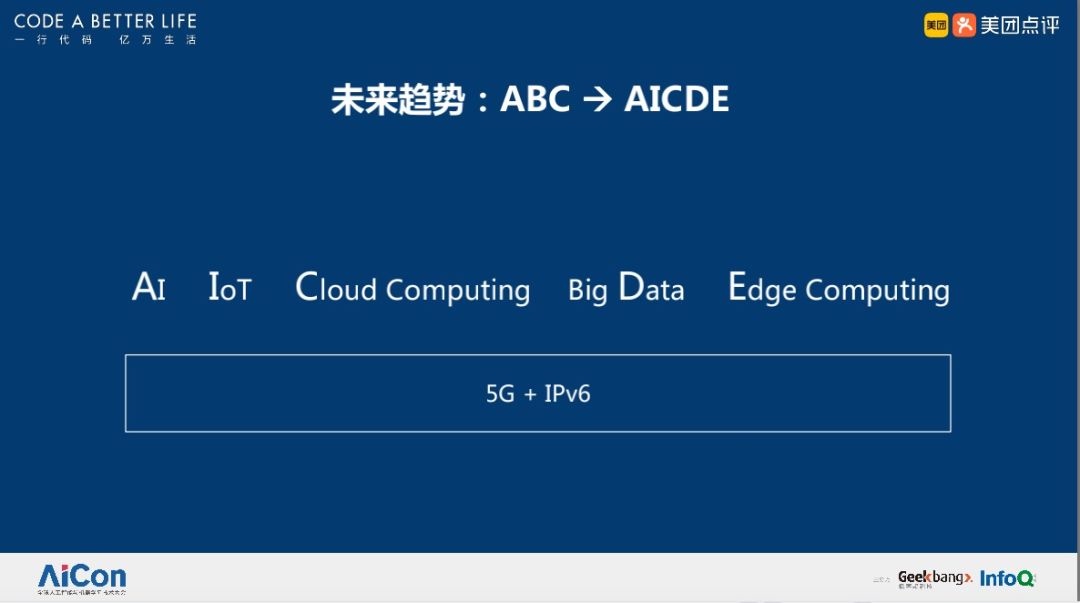This screenshot has height=603, width=1080.
Task: Click the 未来趋势 heading text
Action: (x=398, y=100)
